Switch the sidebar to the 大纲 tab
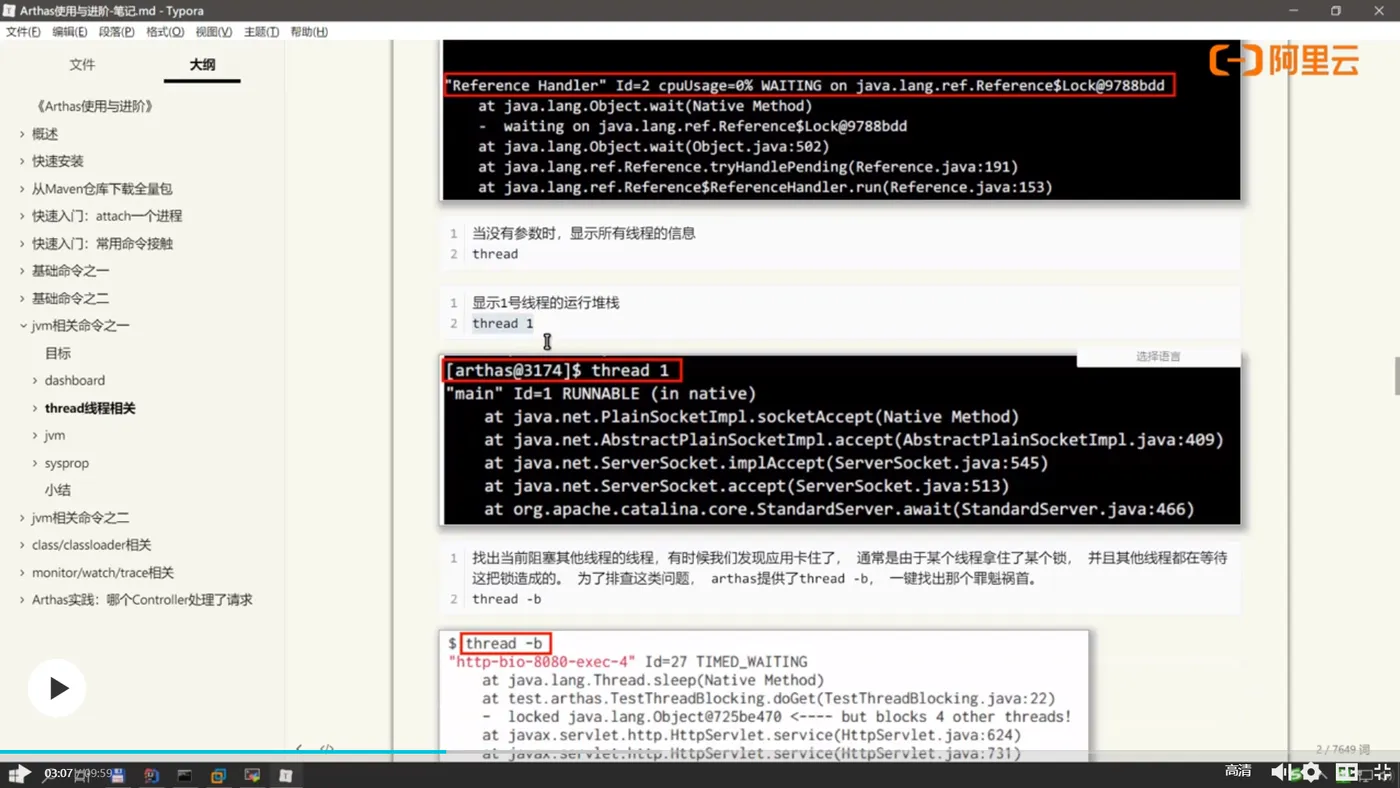 click(202, 64)
